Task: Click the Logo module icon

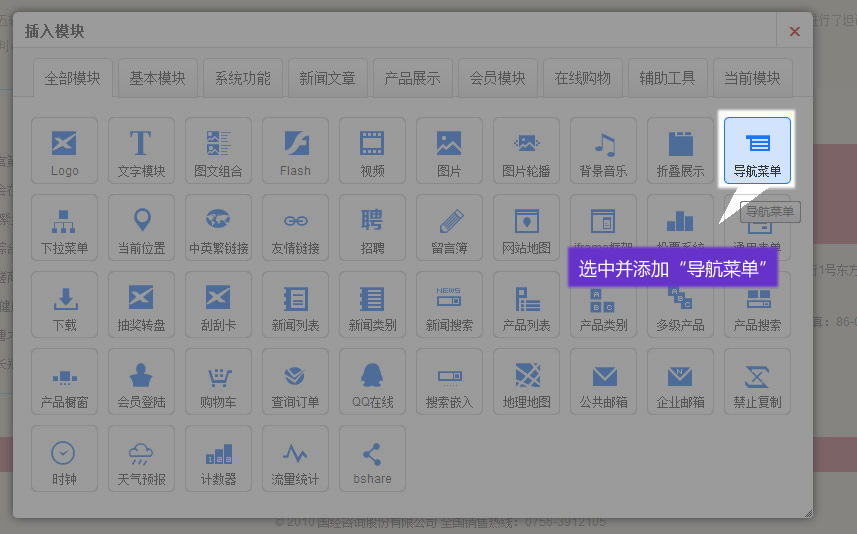Action: (64, 151)
